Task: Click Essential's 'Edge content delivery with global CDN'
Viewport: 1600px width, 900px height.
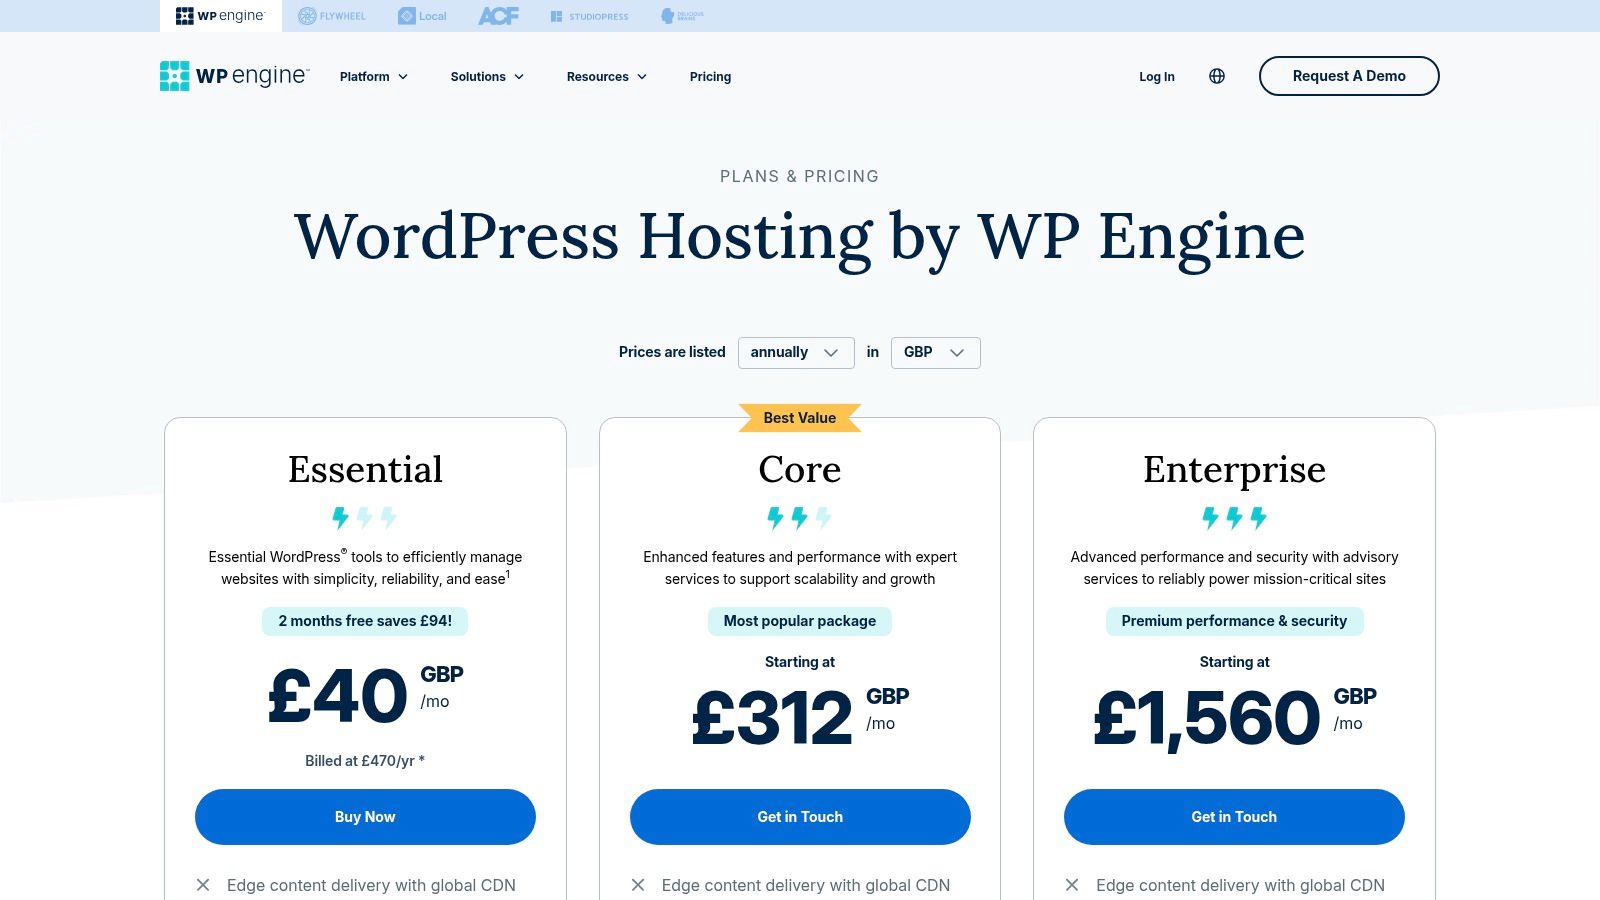Action: pos(371,885)
